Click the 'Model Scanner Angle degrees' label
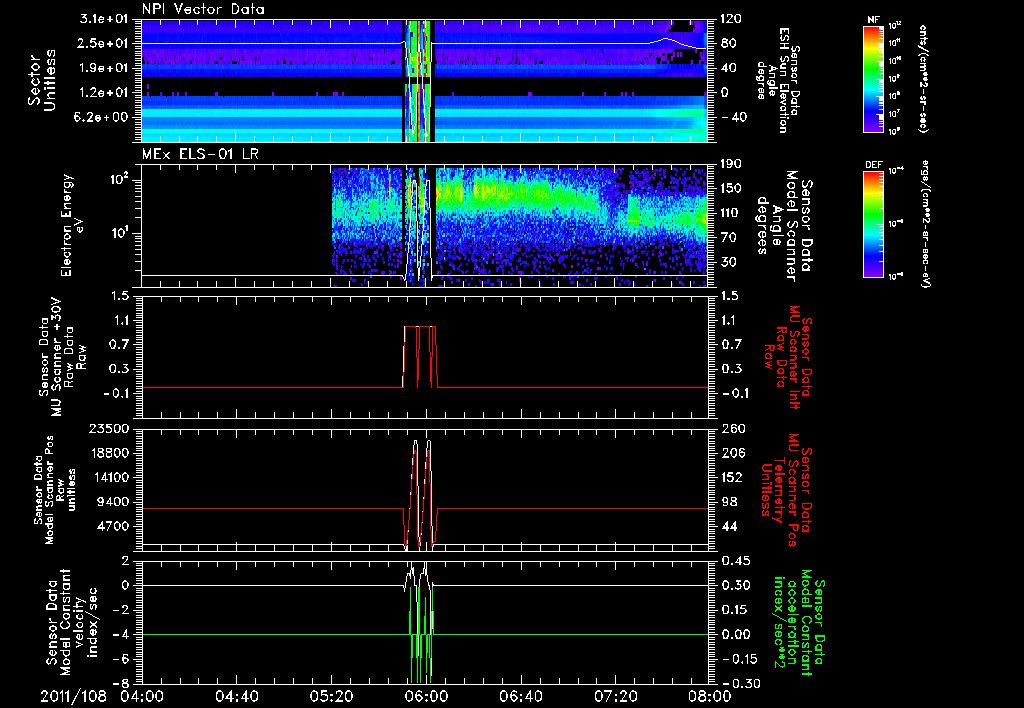 click(x=784, y=226)
